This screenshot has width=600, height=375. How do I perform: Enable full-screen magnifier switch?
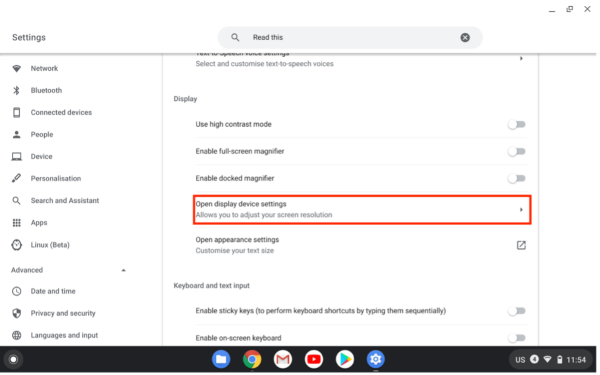click(x=517, y=152)
